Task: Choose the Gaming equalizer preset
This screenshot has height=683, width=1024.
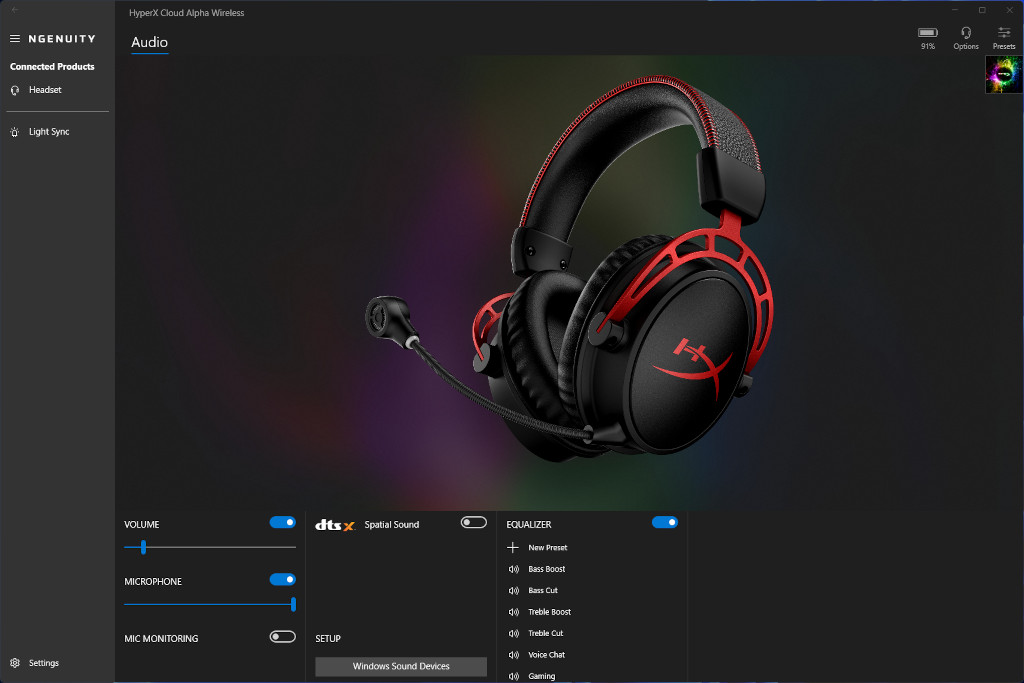Action: coord(541,676)
